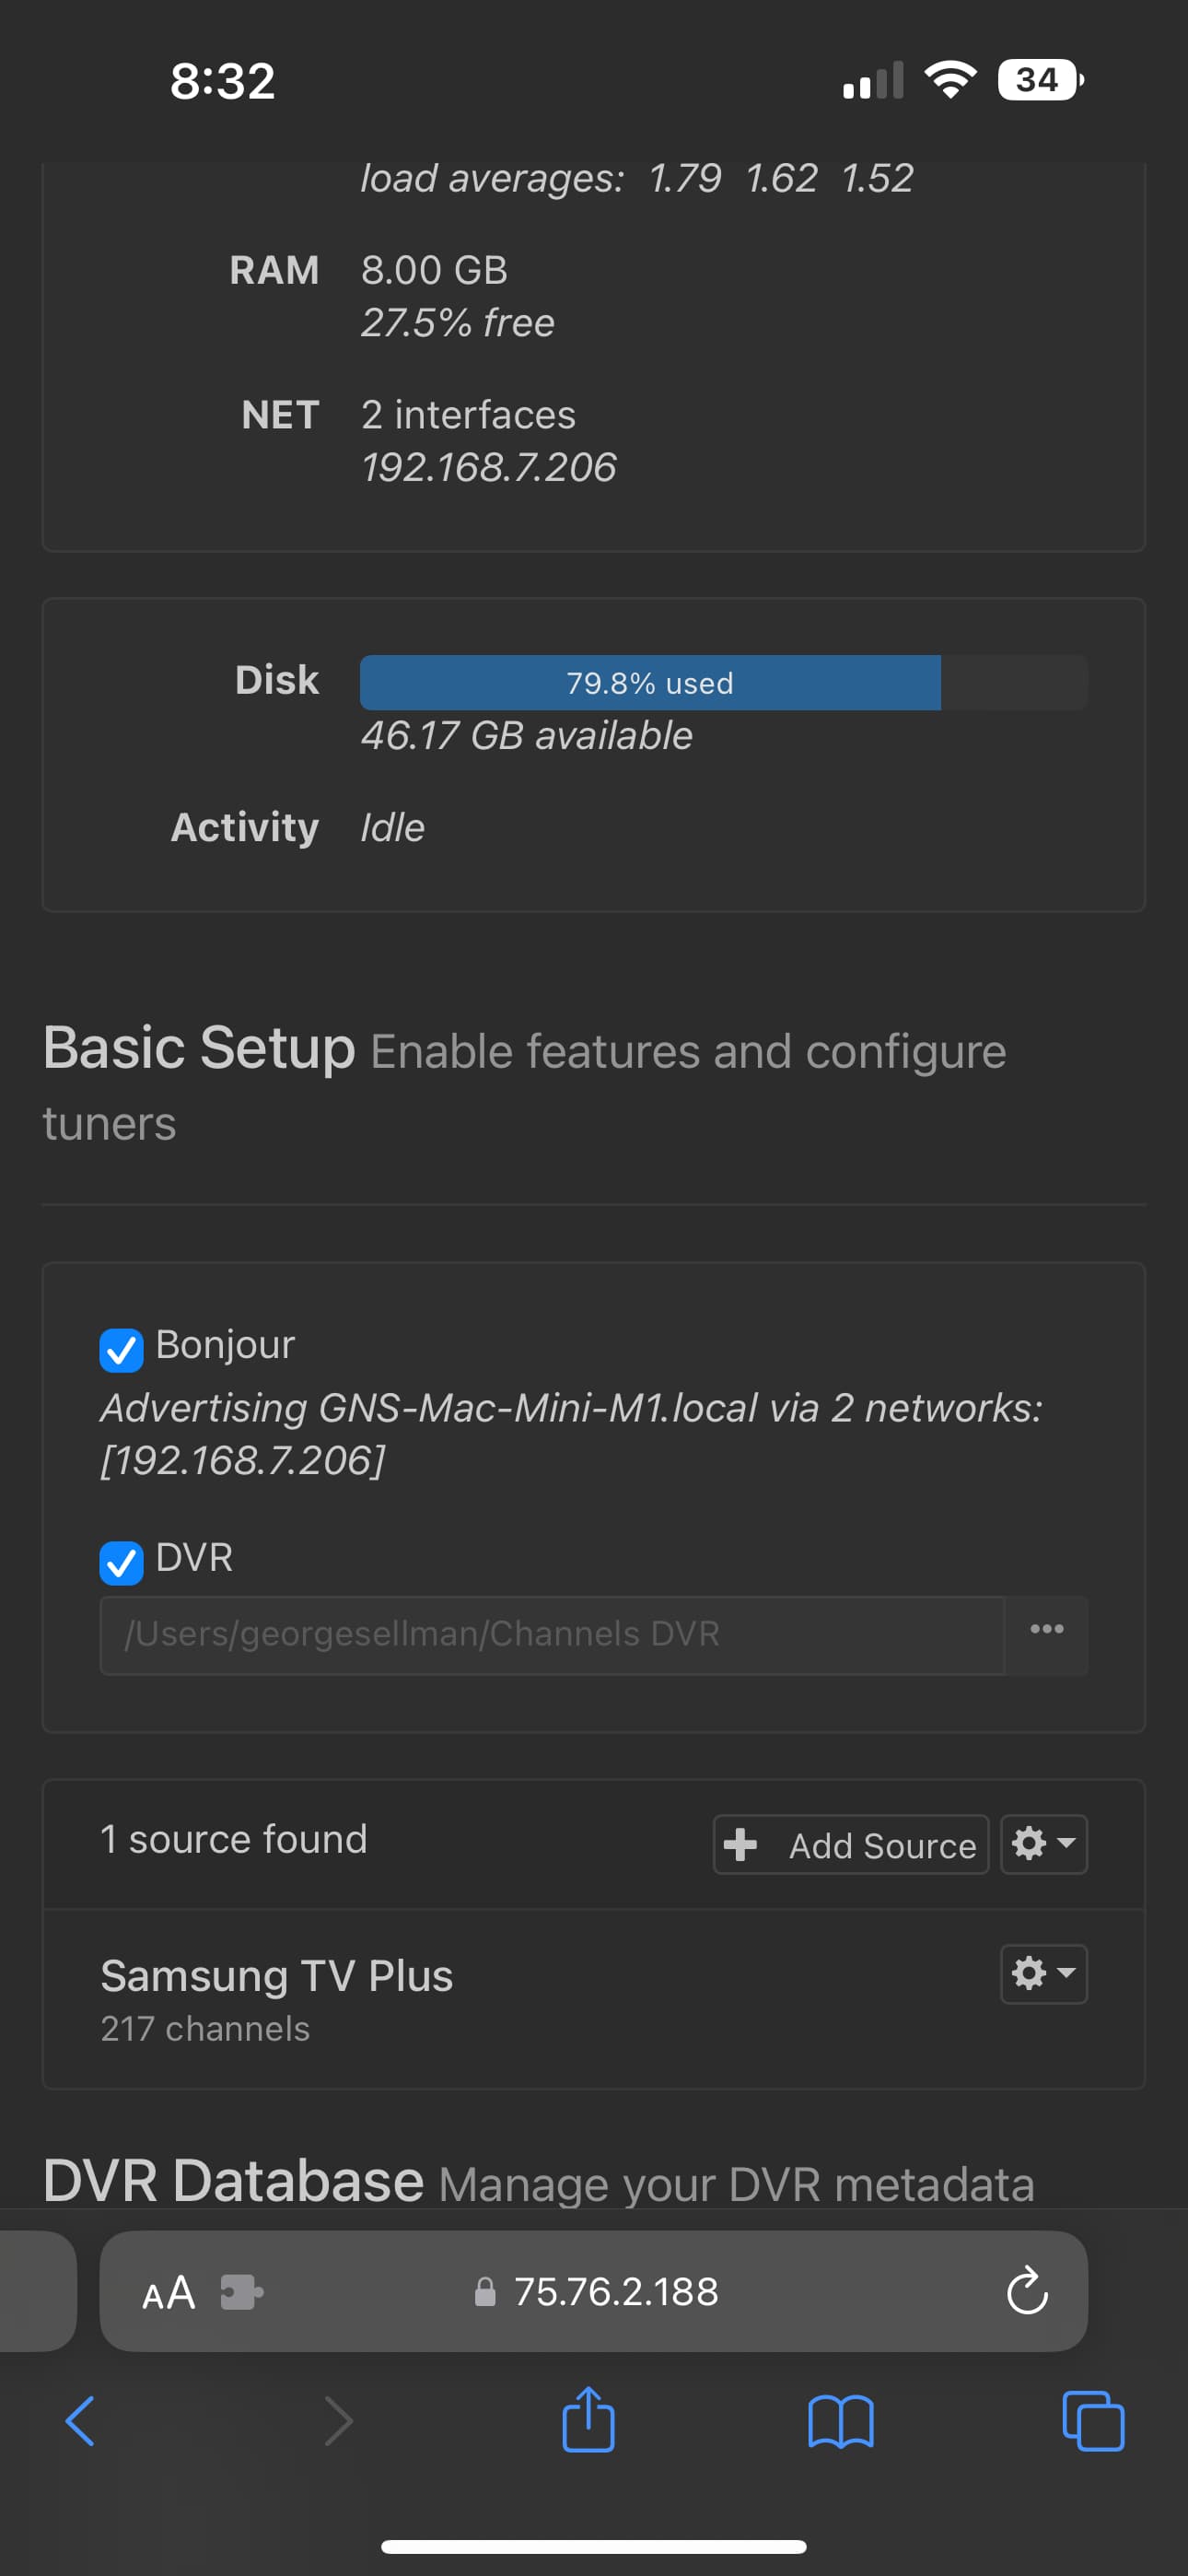Select the Samsung TV Plus source

point(277,1976)
